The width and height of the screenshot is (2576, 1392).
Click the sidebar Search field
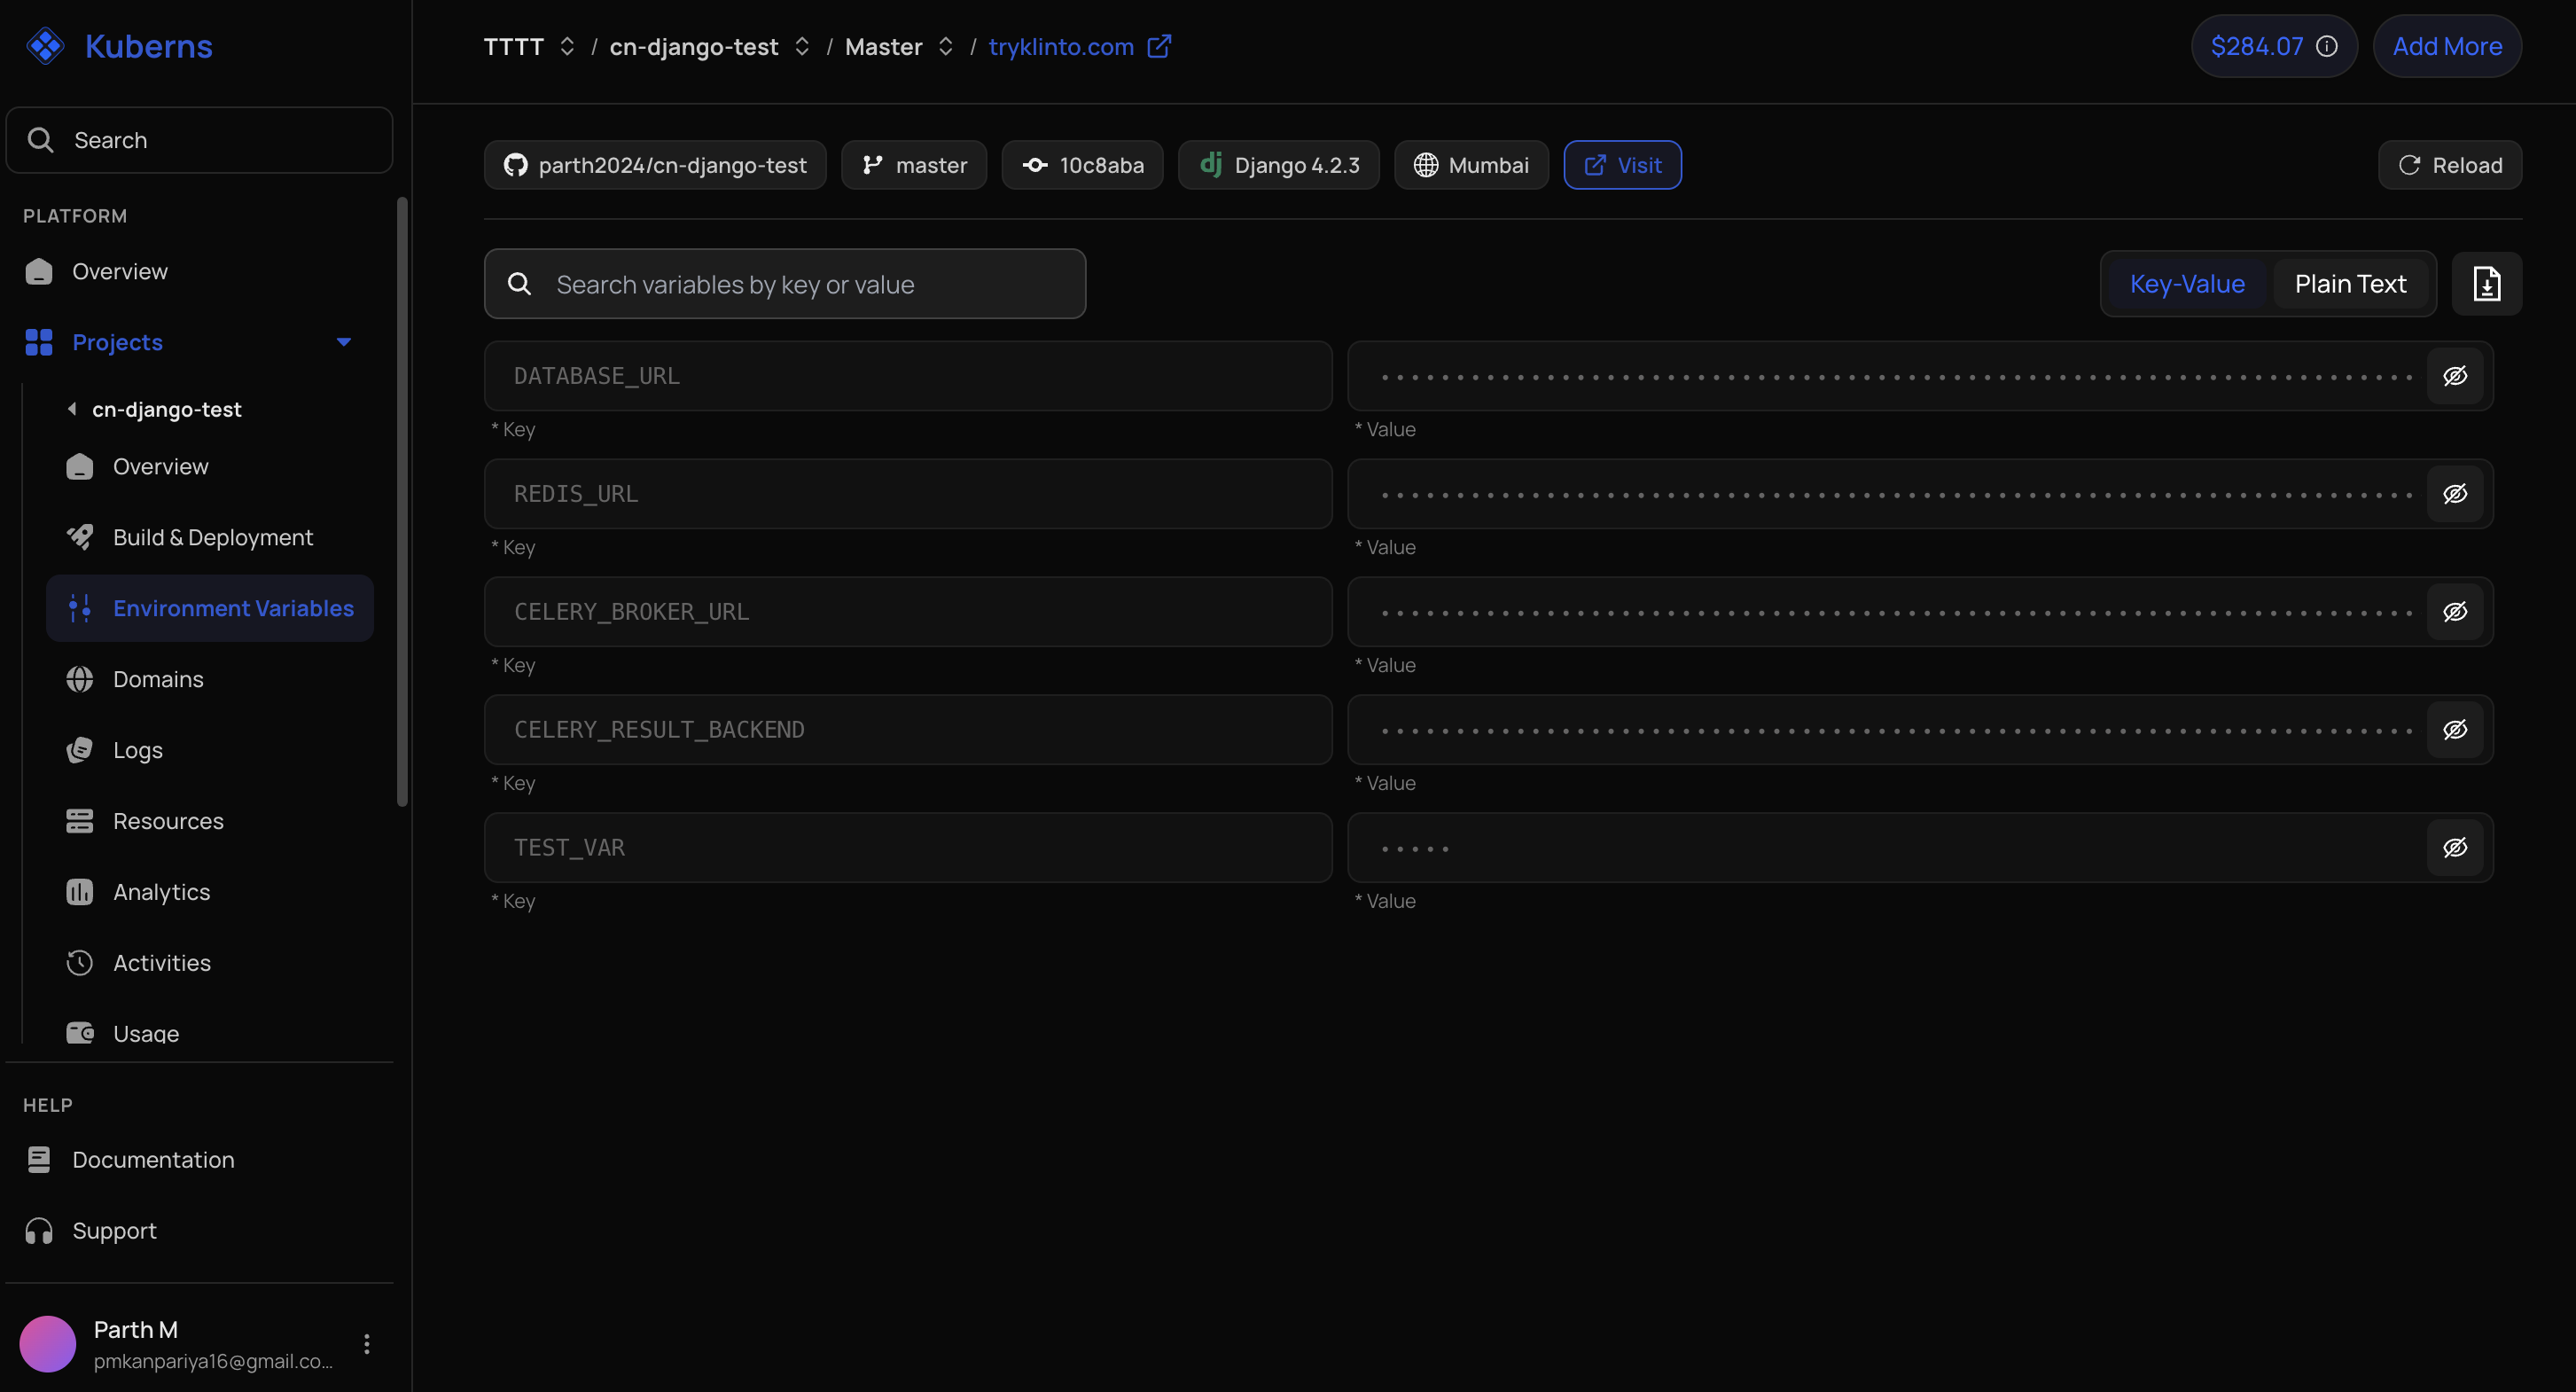click(x=200, y=140)
